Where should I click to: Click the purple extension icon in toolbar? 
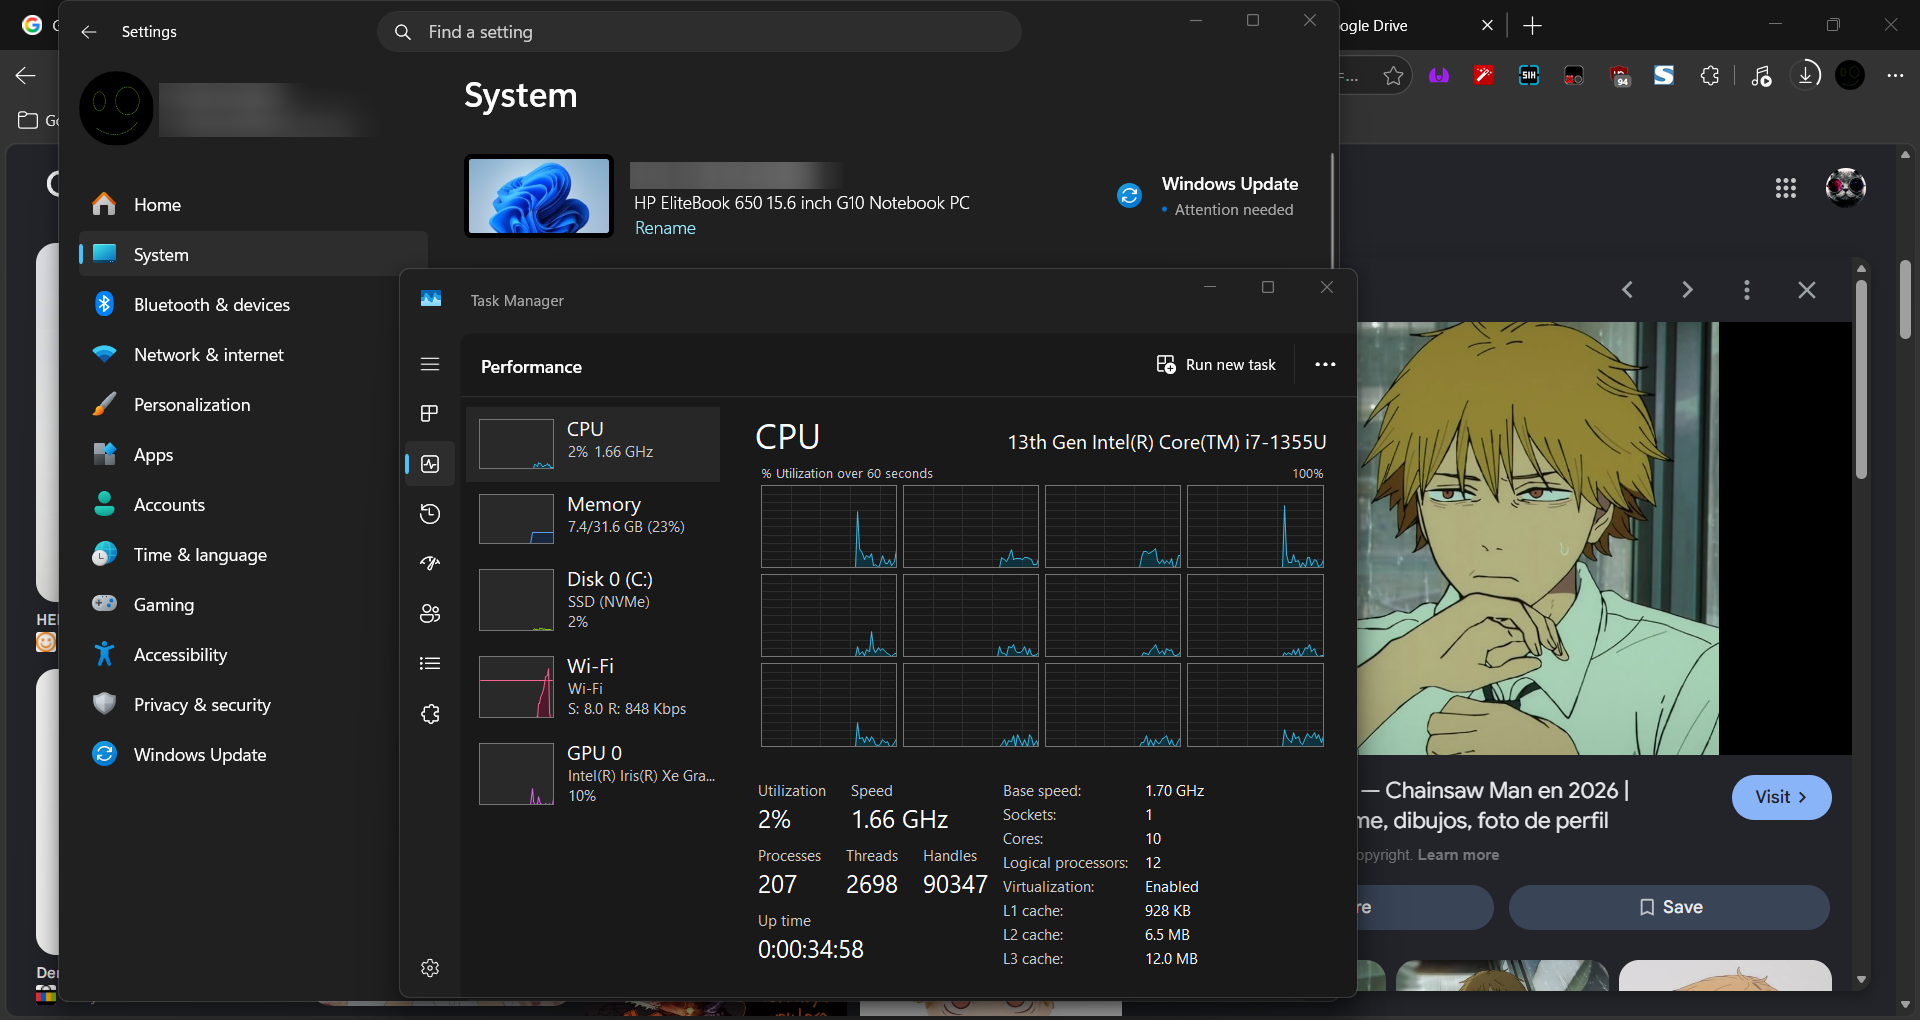pyautogui.click(x=1439, y=76)
